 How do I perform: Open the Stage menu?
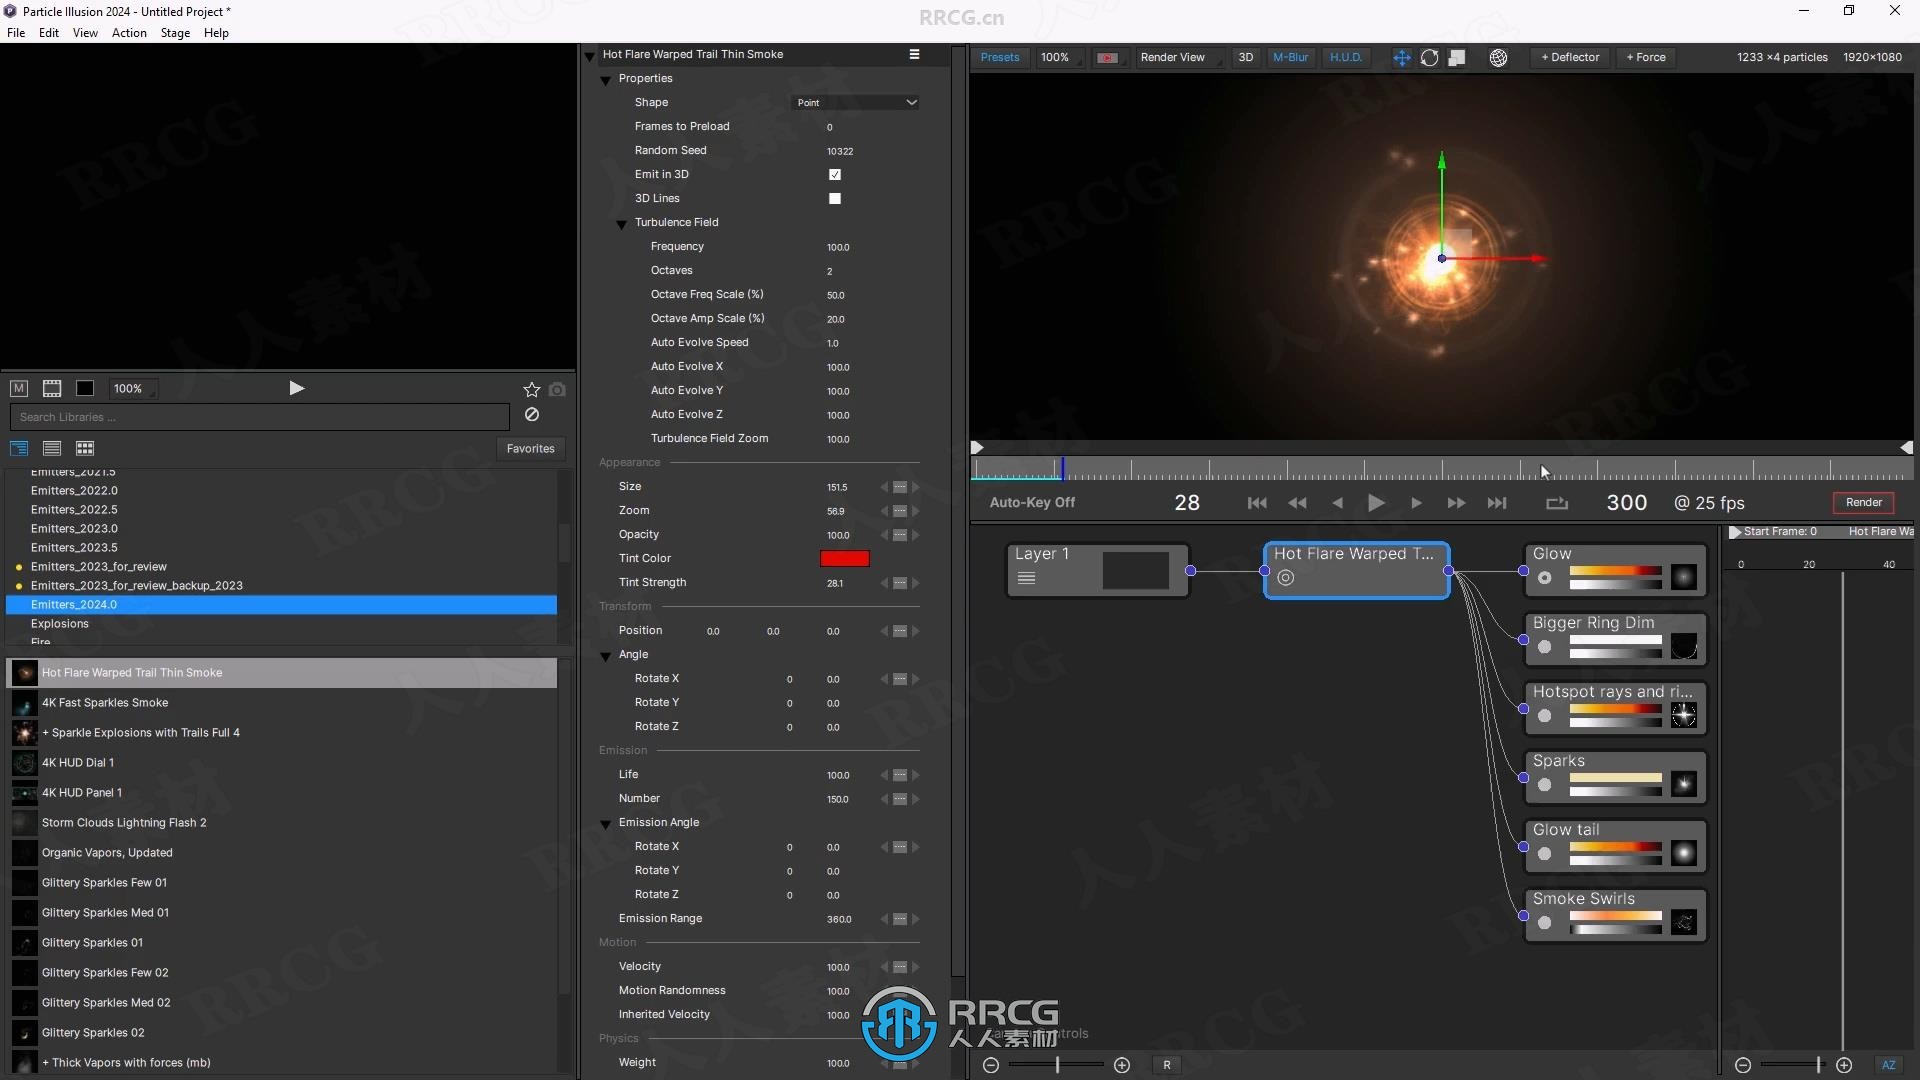175,32
